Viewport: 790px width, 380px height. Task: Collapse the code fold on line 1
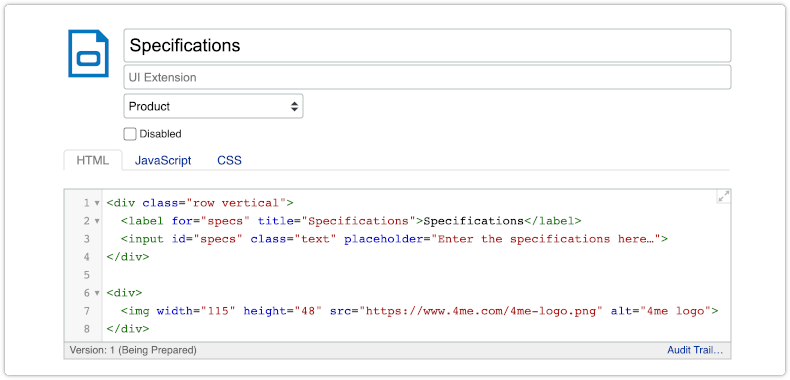(x=97, y=203)
